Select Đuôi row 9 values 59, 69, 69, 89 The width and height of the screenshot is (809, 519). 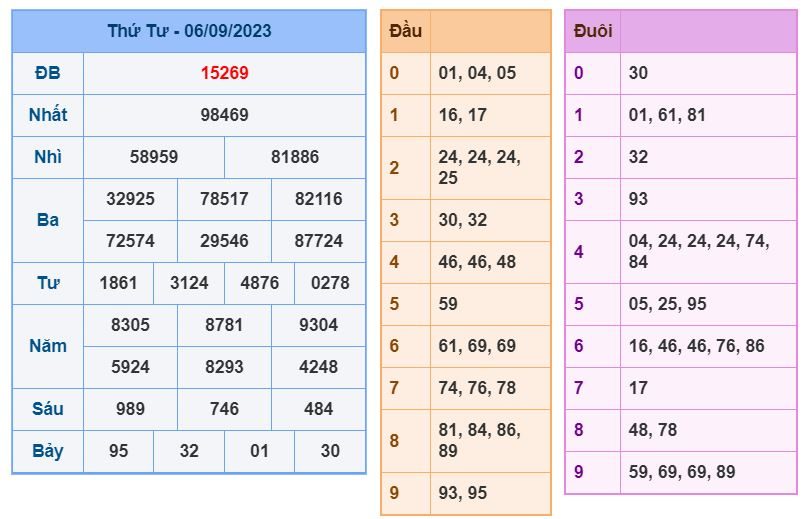(682, 472)
